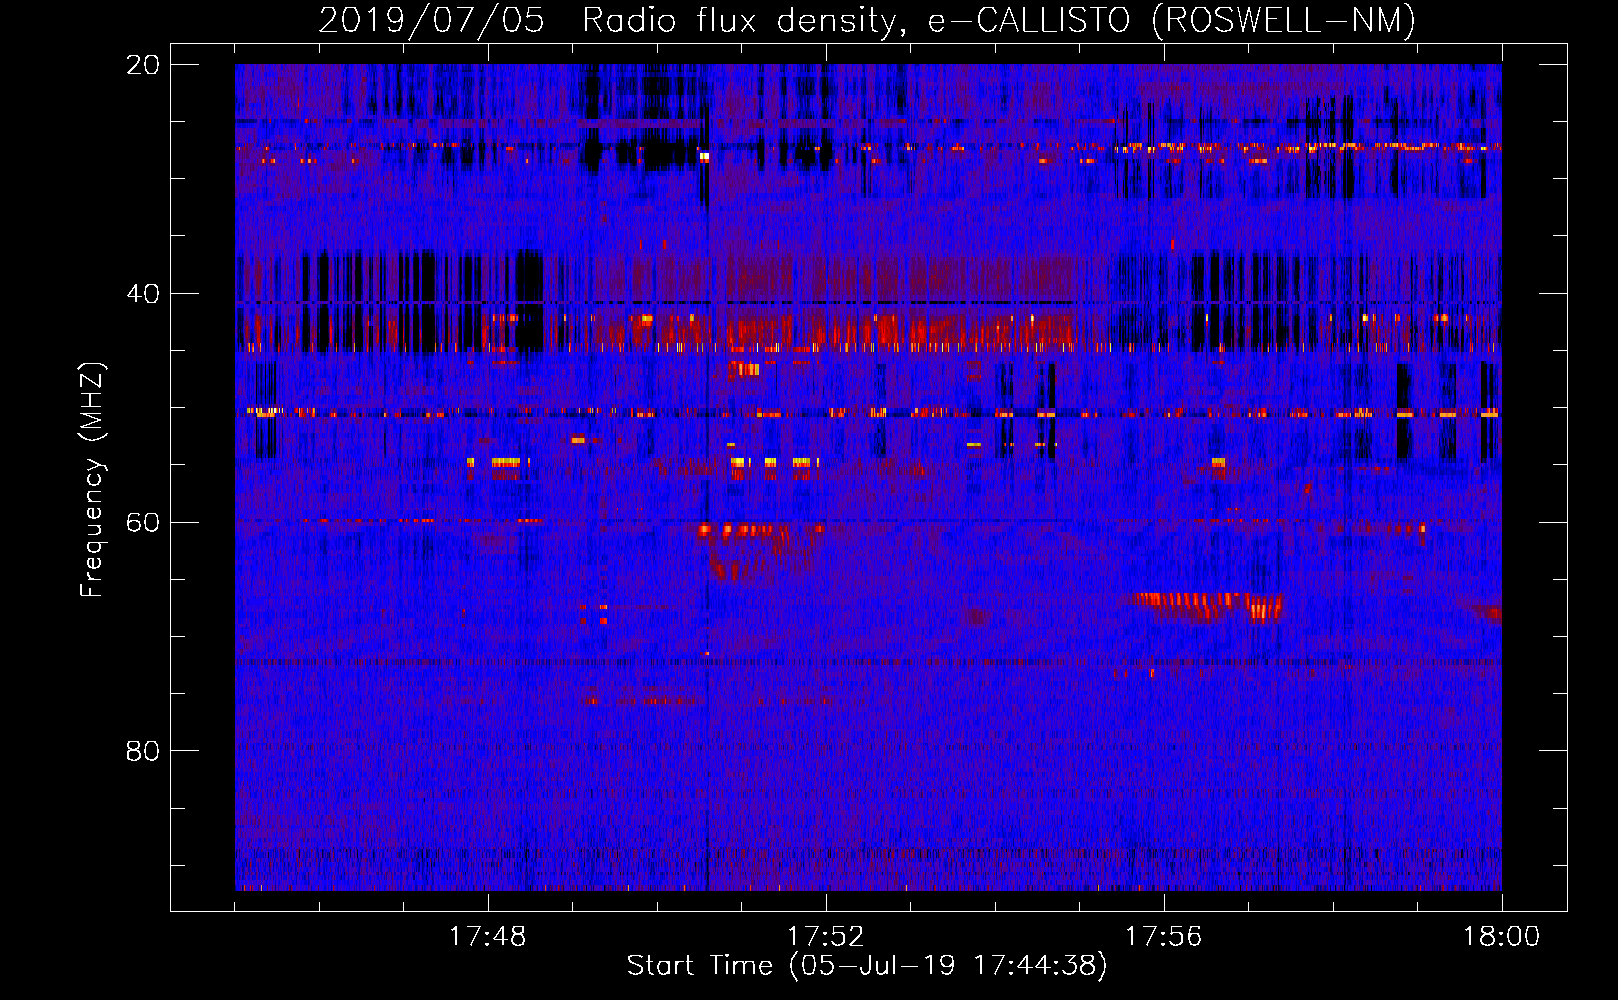Click the plot title "2019/07/05 Radio flux density, e-CALLISTO (ROSWELL-NM)"
The width and height of the screenshot is (1618, 1000).
click(x=867, y=20)
